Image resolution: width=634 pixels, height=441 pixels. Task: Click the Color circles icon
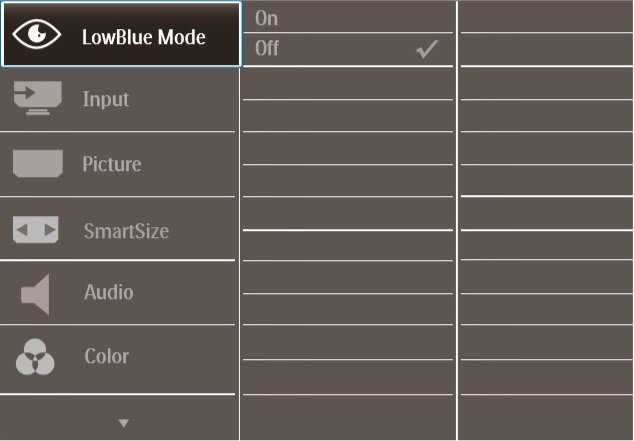click(x=35, y=357)
